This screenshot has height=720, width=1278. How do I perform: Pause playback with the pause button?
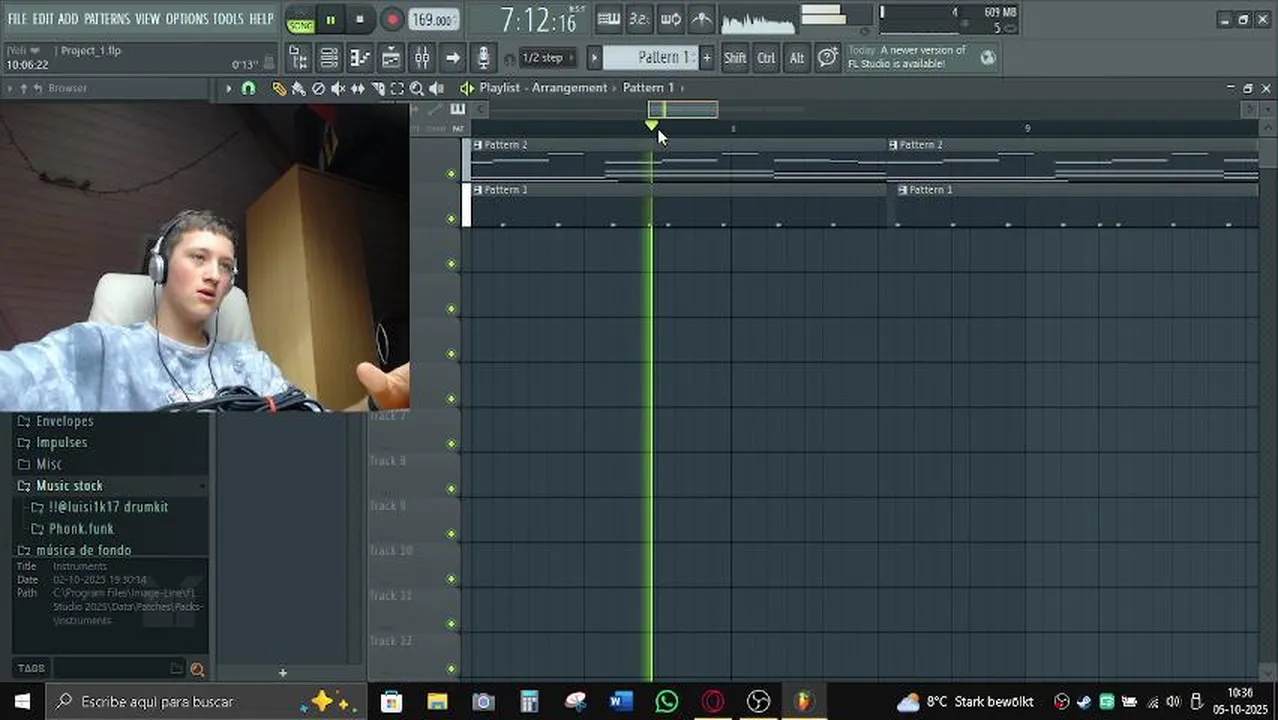(331, 20)
